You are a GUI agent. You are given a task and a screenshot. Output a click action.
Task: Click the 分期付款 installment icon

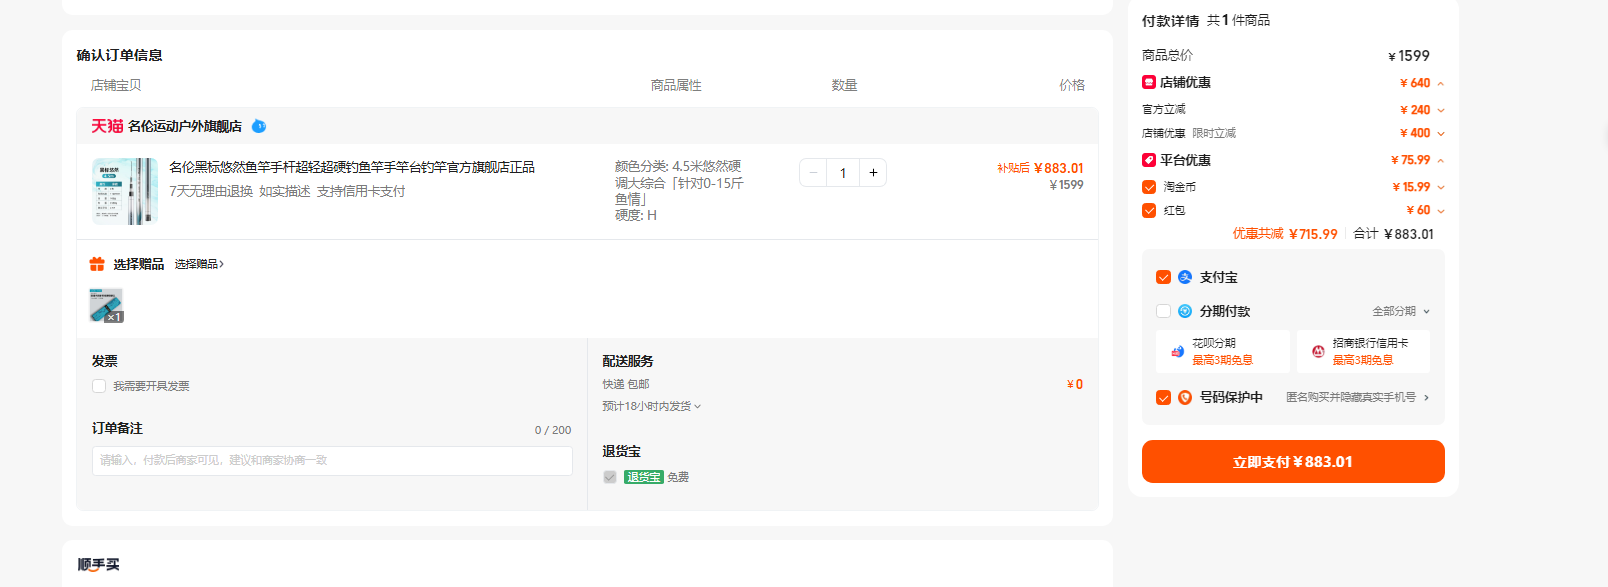pos(1185,311)
